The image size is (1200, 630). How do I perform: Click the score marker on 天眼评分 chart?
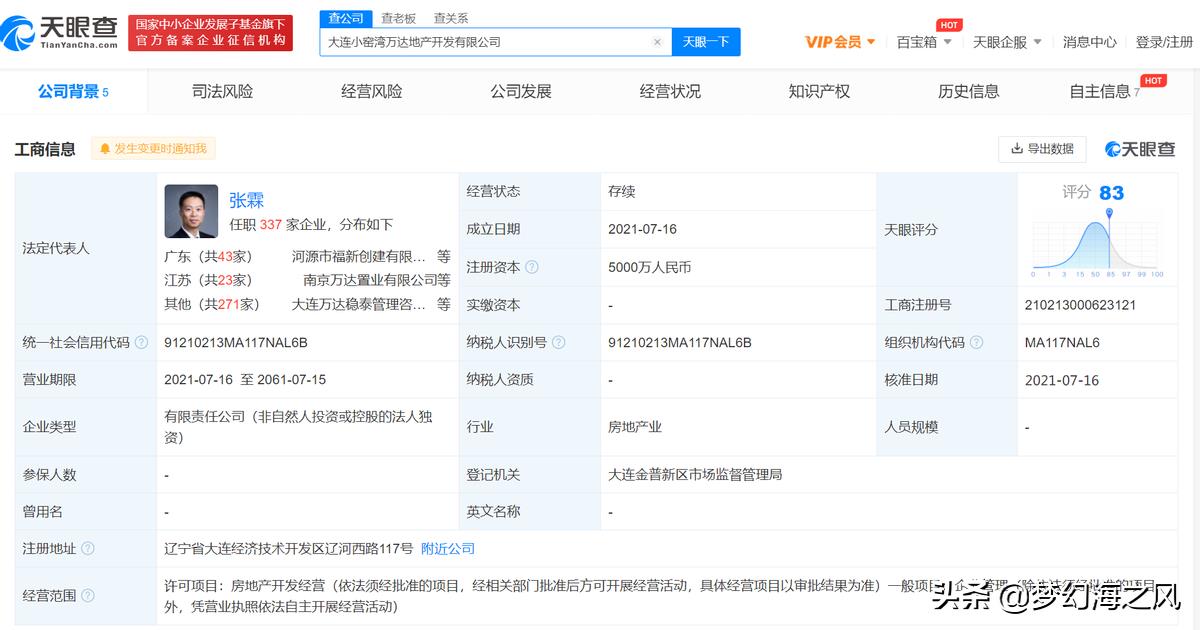point(1109,214)
